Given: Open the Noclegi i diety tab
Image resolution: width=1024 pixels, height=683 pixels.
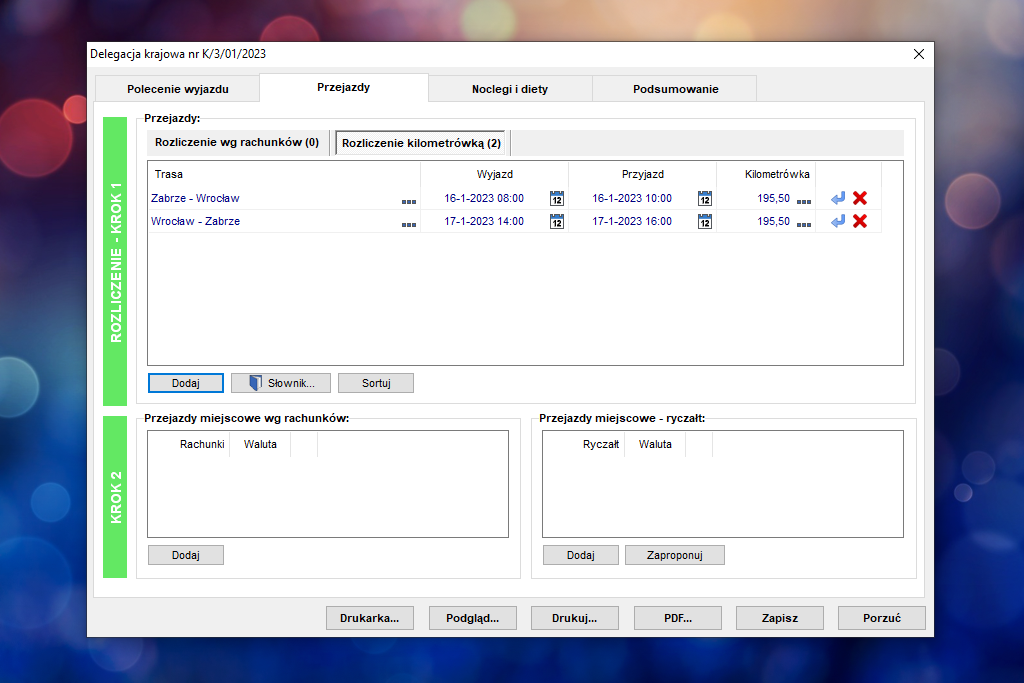Looking at the screenshot, I should pyautogui.click(x=510, y=89).
